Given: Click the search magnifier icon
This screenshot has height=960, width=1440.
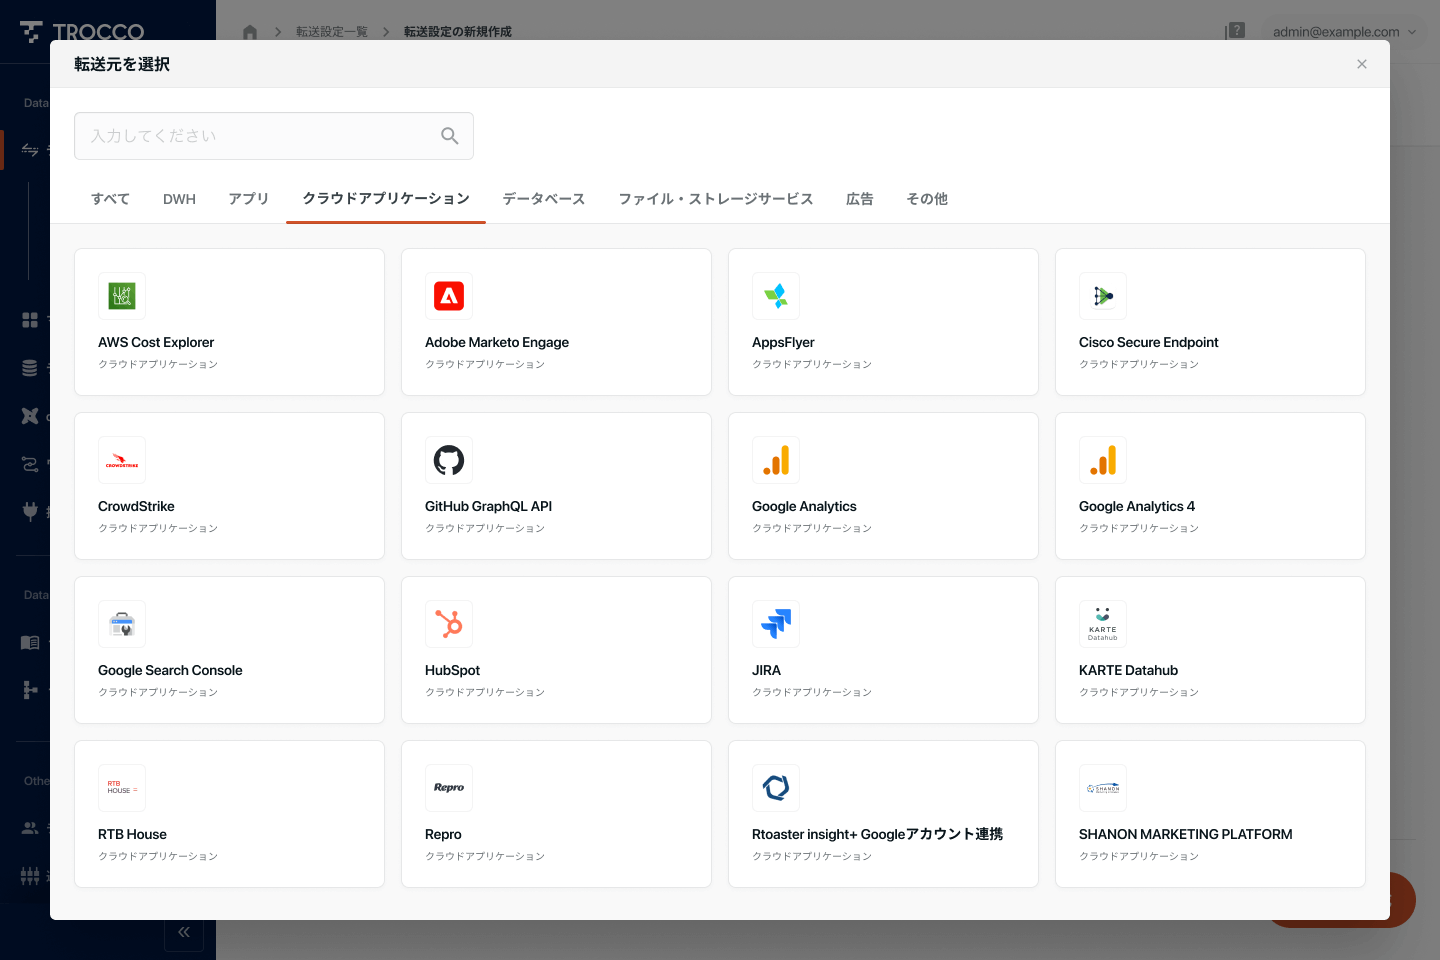Looking at the screenshot, I should (449, 135).
